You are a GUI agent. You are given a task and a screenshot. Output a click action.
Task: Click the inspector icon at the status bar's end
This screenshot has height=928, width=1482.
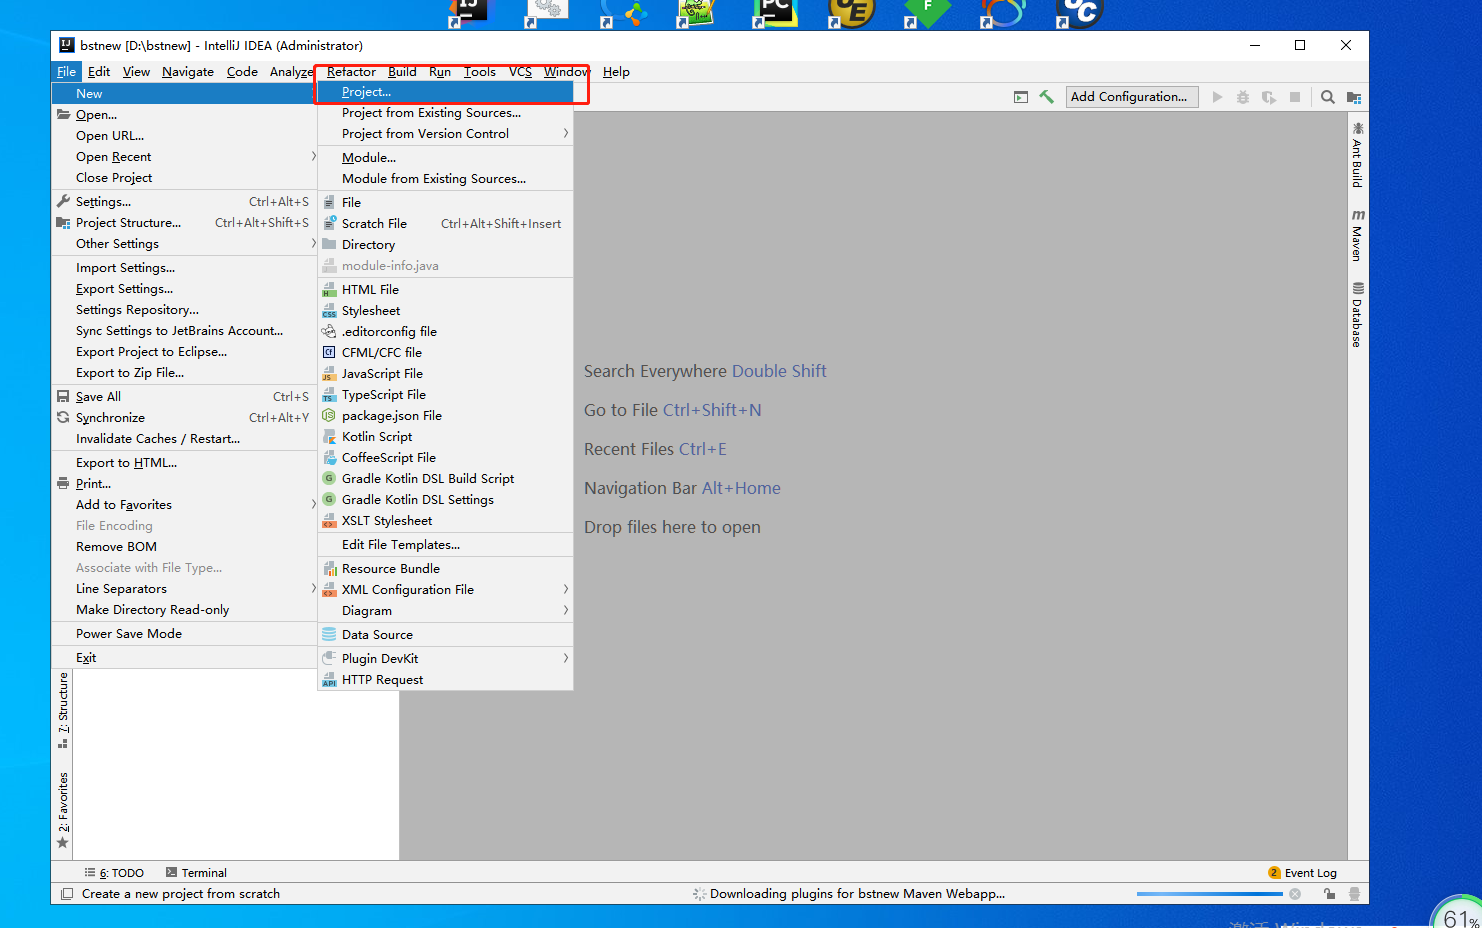tap(1355, 894)
